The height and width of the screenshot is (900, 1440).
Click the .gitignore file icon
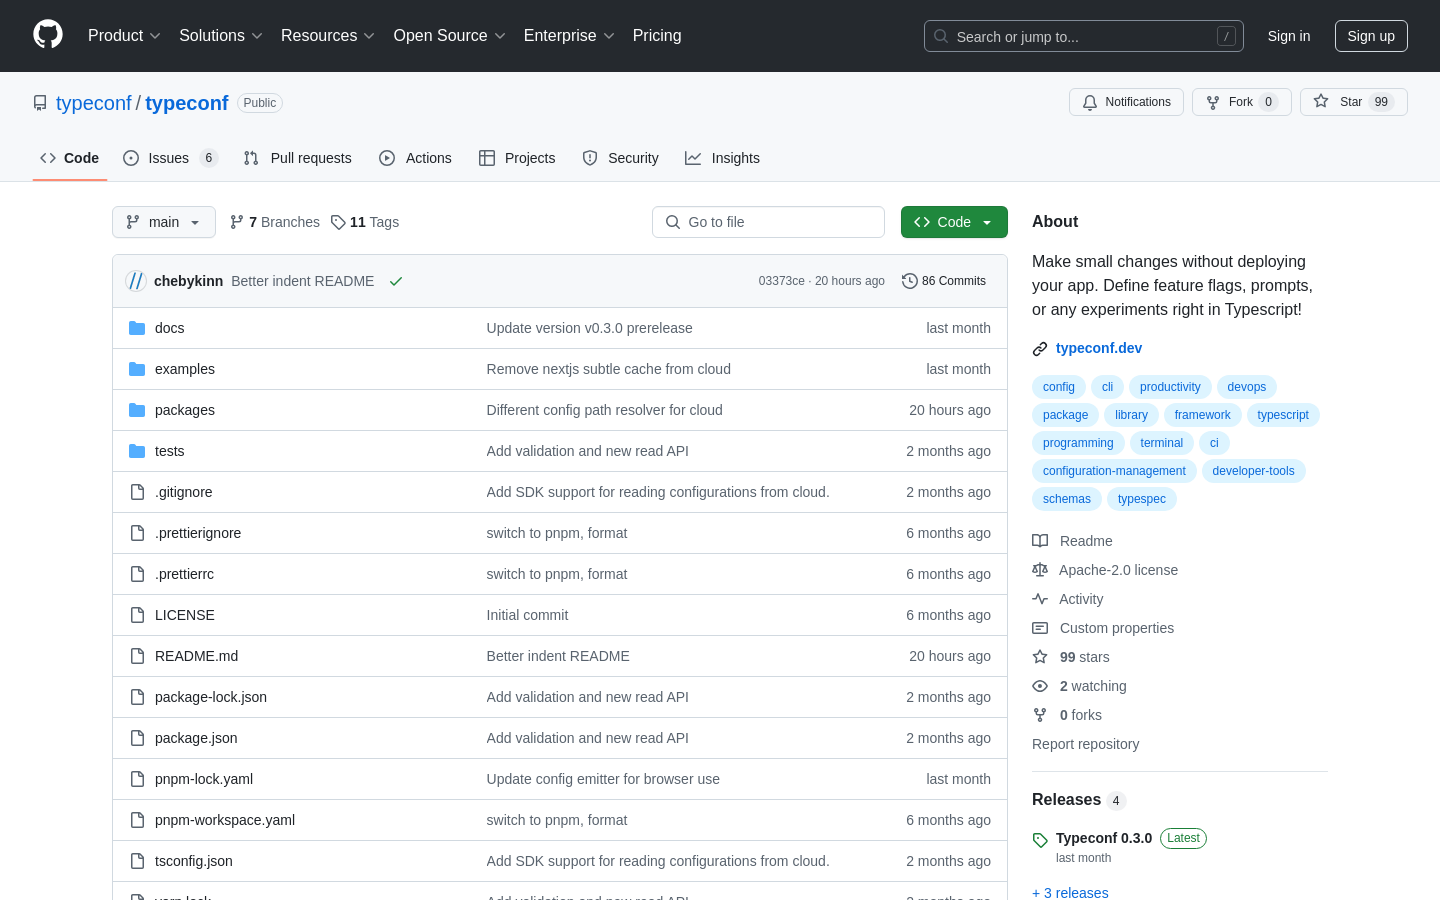[137, 492]
